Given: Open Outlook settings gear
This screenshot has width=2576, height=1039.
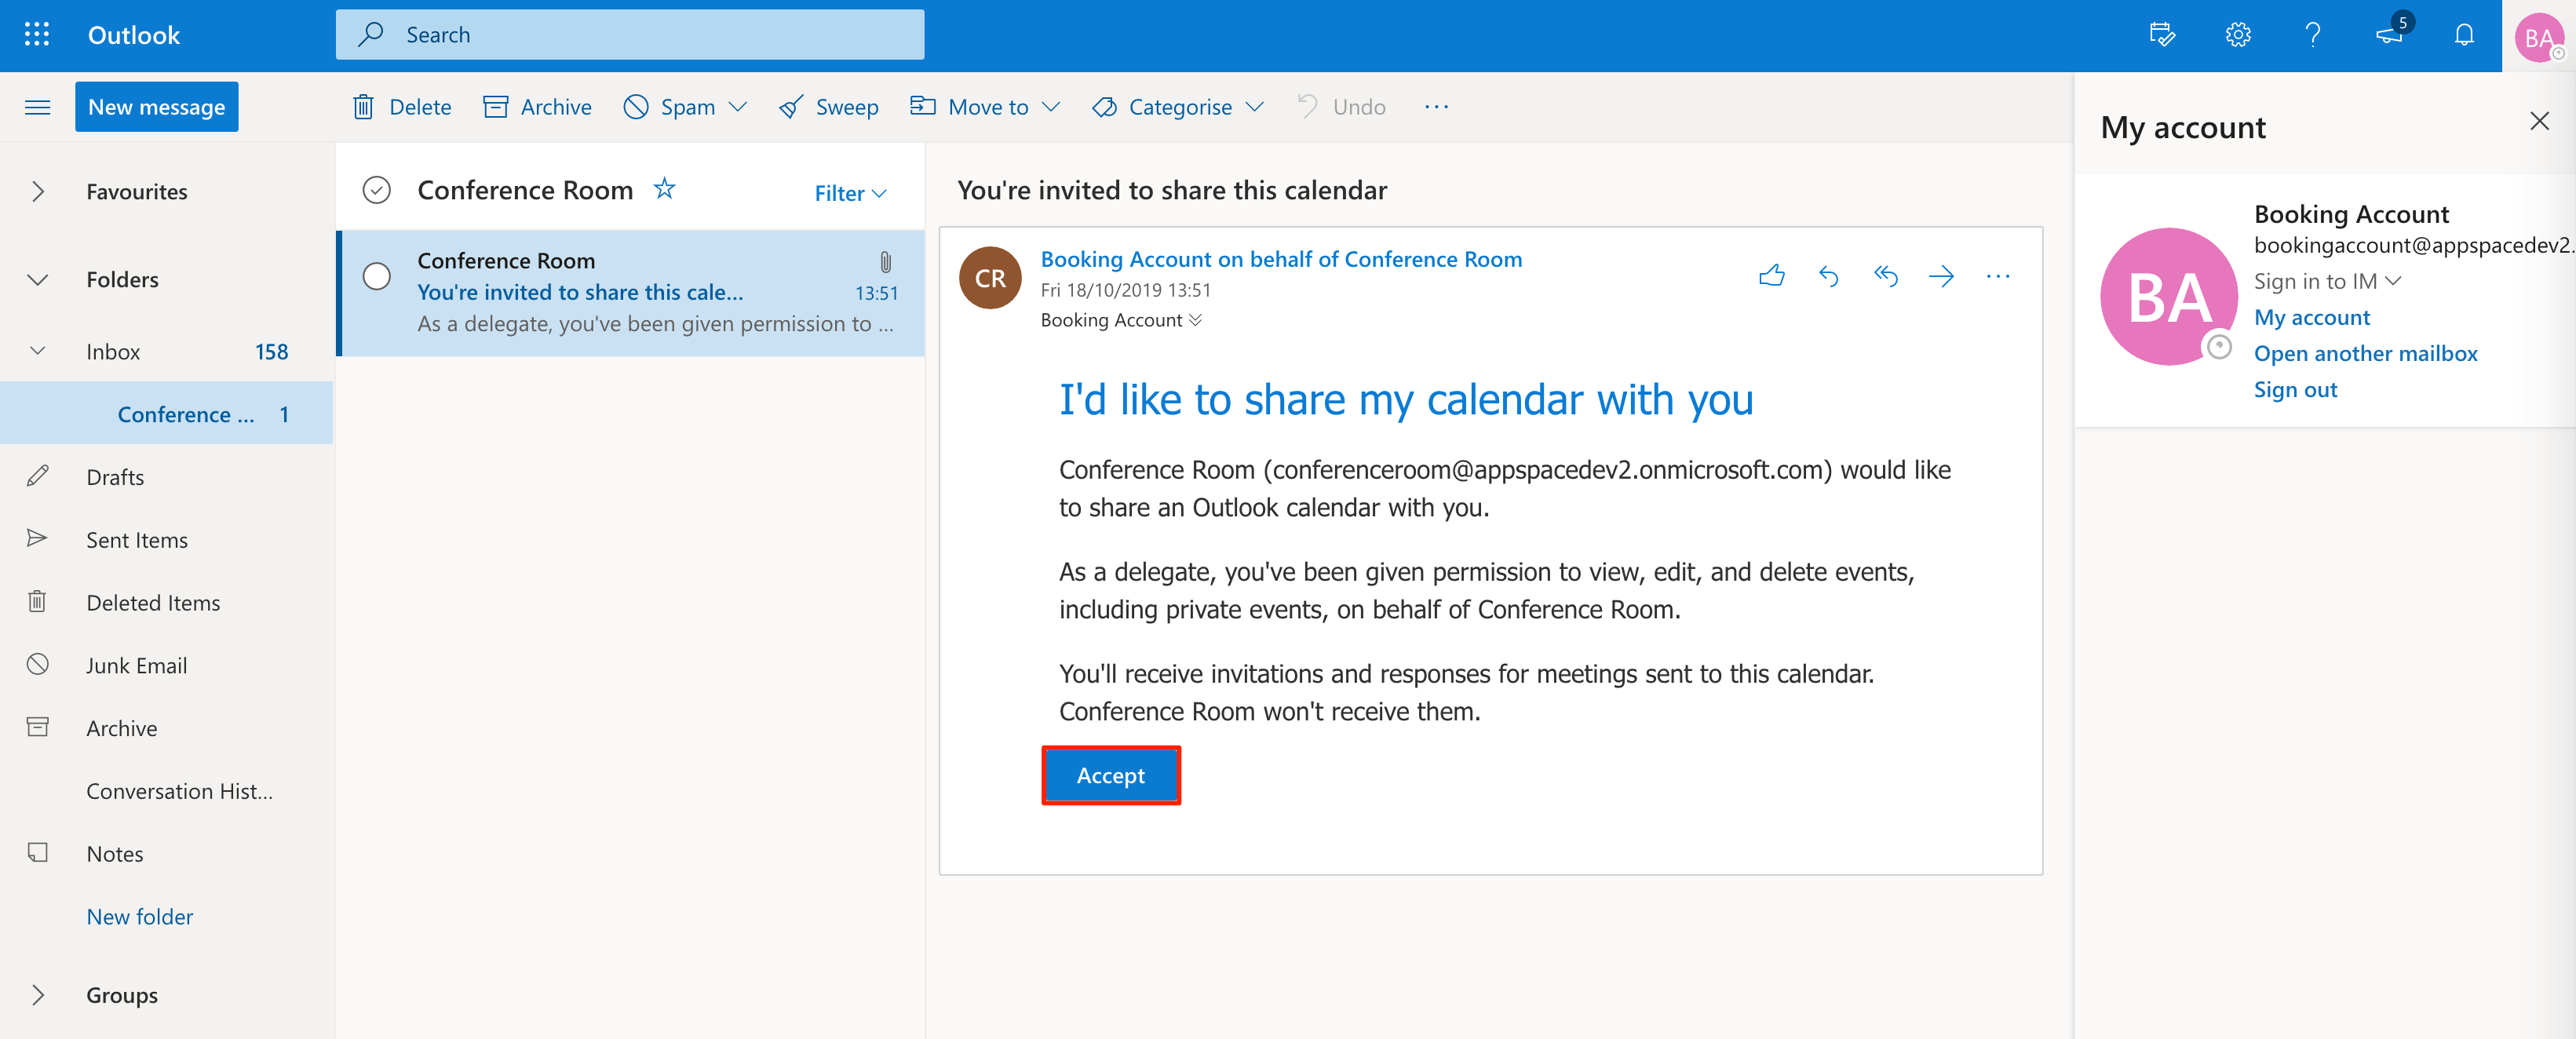Looking at the screenshot, I should pyautogui.click(x=2238, y=33).
